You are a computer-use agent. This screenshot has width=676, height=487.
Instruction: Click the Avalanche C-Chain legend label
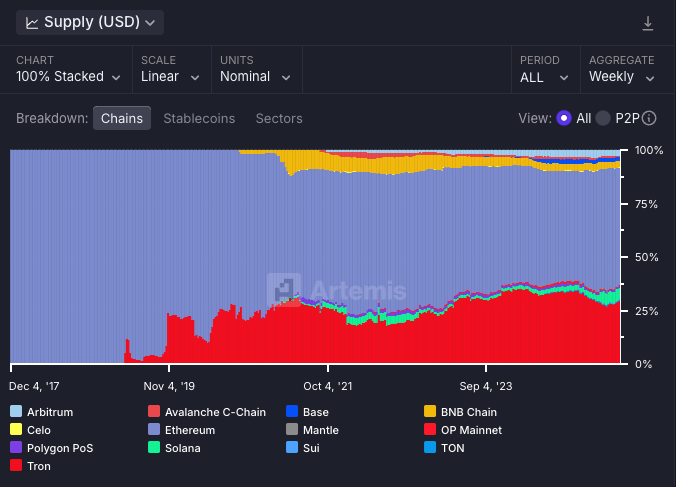click(215, 412)
